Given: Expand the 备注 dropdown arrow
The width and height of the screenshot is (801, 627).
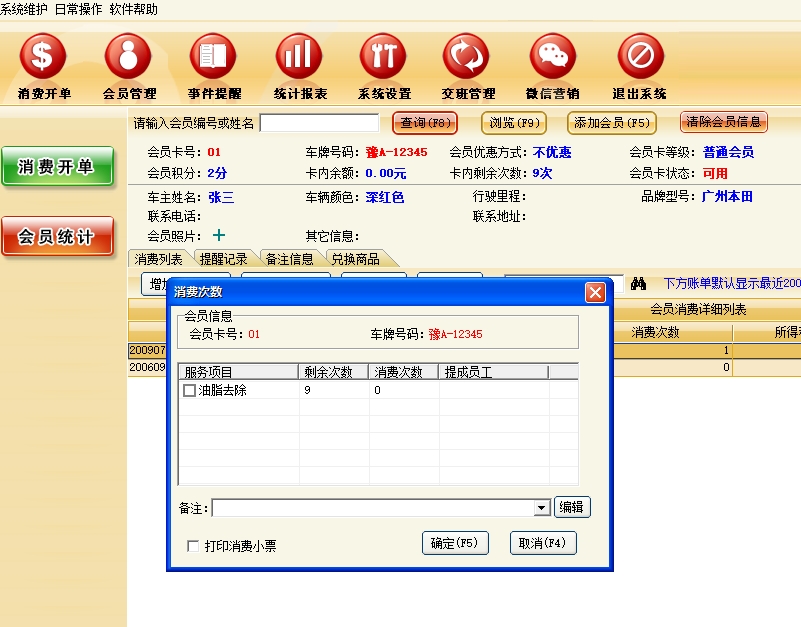Looking at the screenshot, I should [x=542, y=508].
